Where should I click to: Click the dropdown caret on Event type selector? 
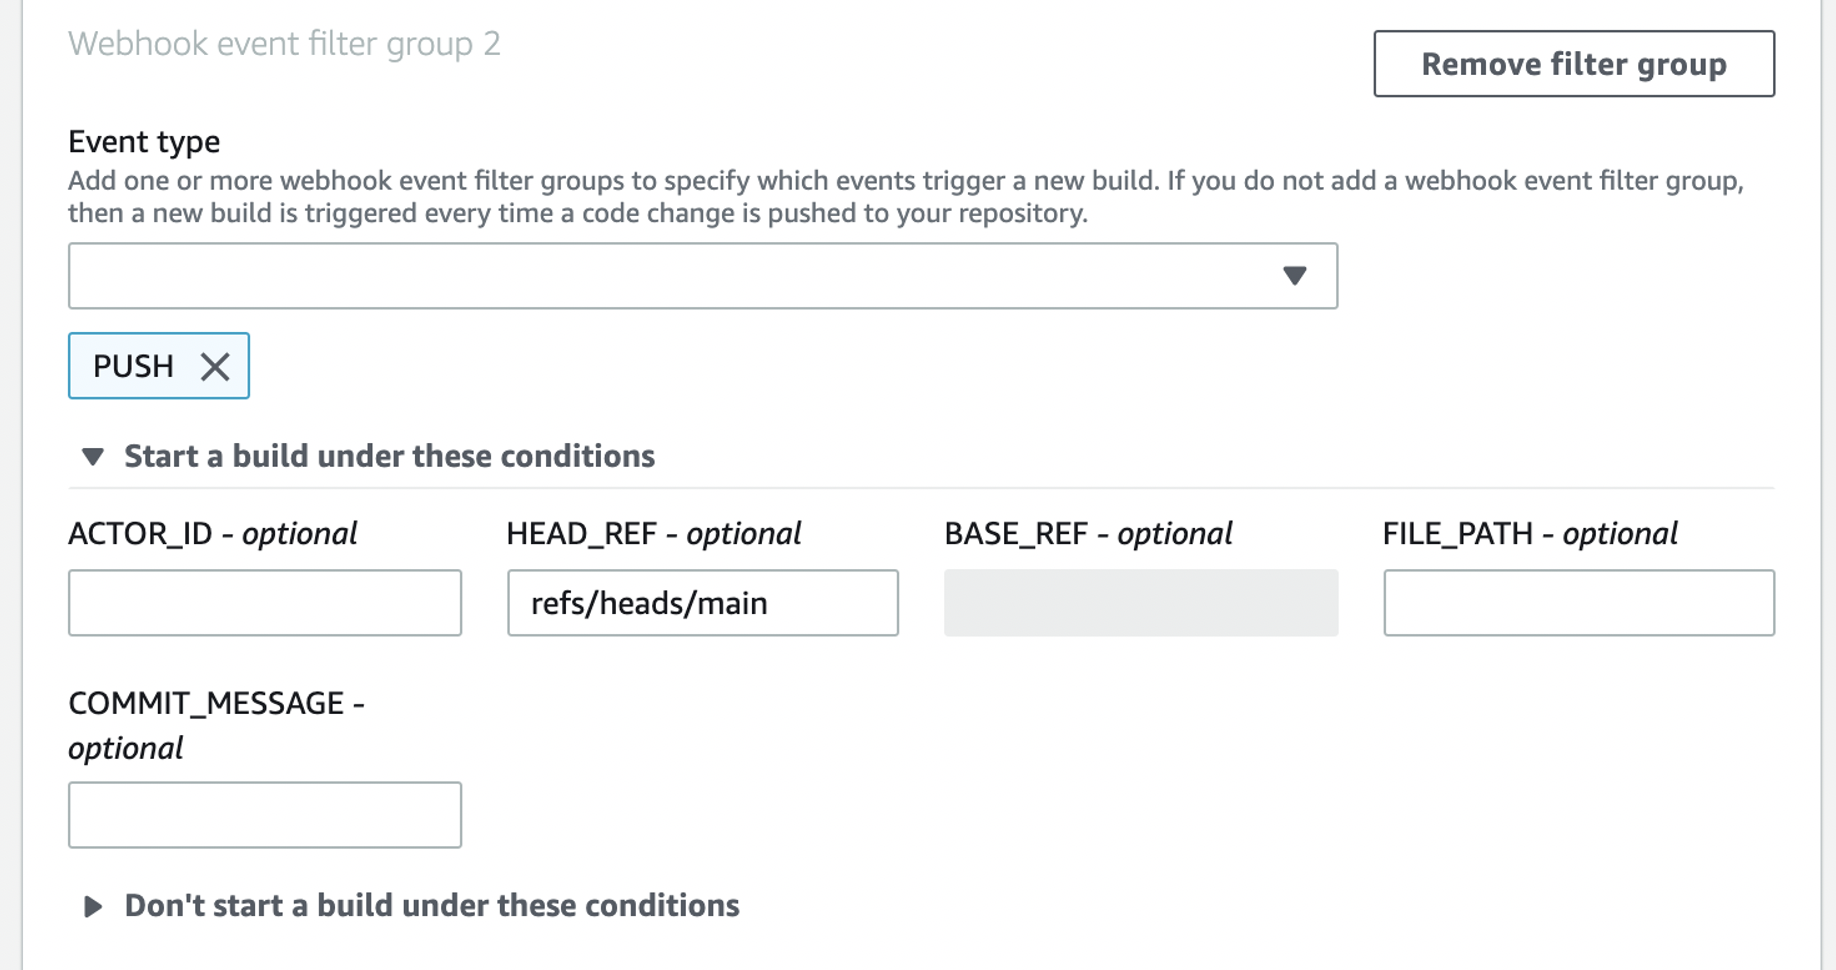coord(1295,276)
